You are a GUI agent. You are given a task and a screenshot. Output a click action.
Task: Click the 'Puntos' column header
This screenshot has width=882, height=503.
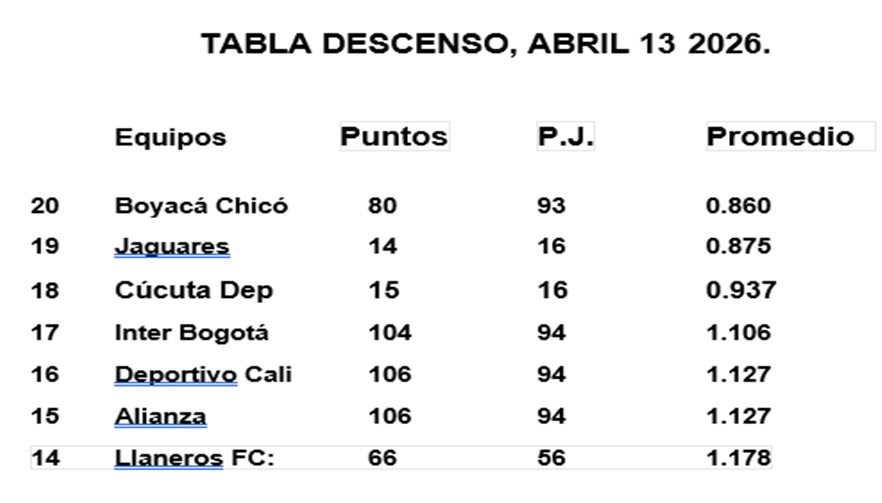tap(394, 136)
